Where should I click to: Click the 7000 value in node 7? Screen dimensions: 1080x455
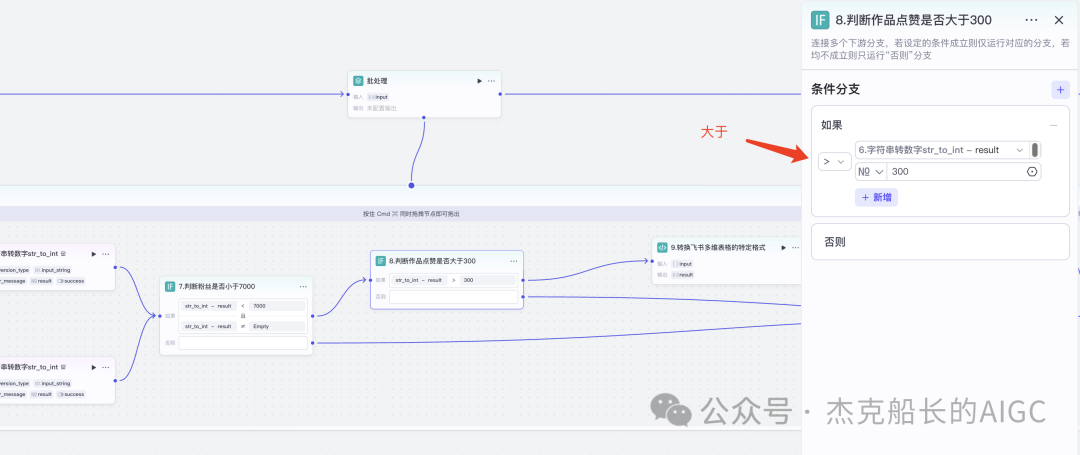coord(276,306)
